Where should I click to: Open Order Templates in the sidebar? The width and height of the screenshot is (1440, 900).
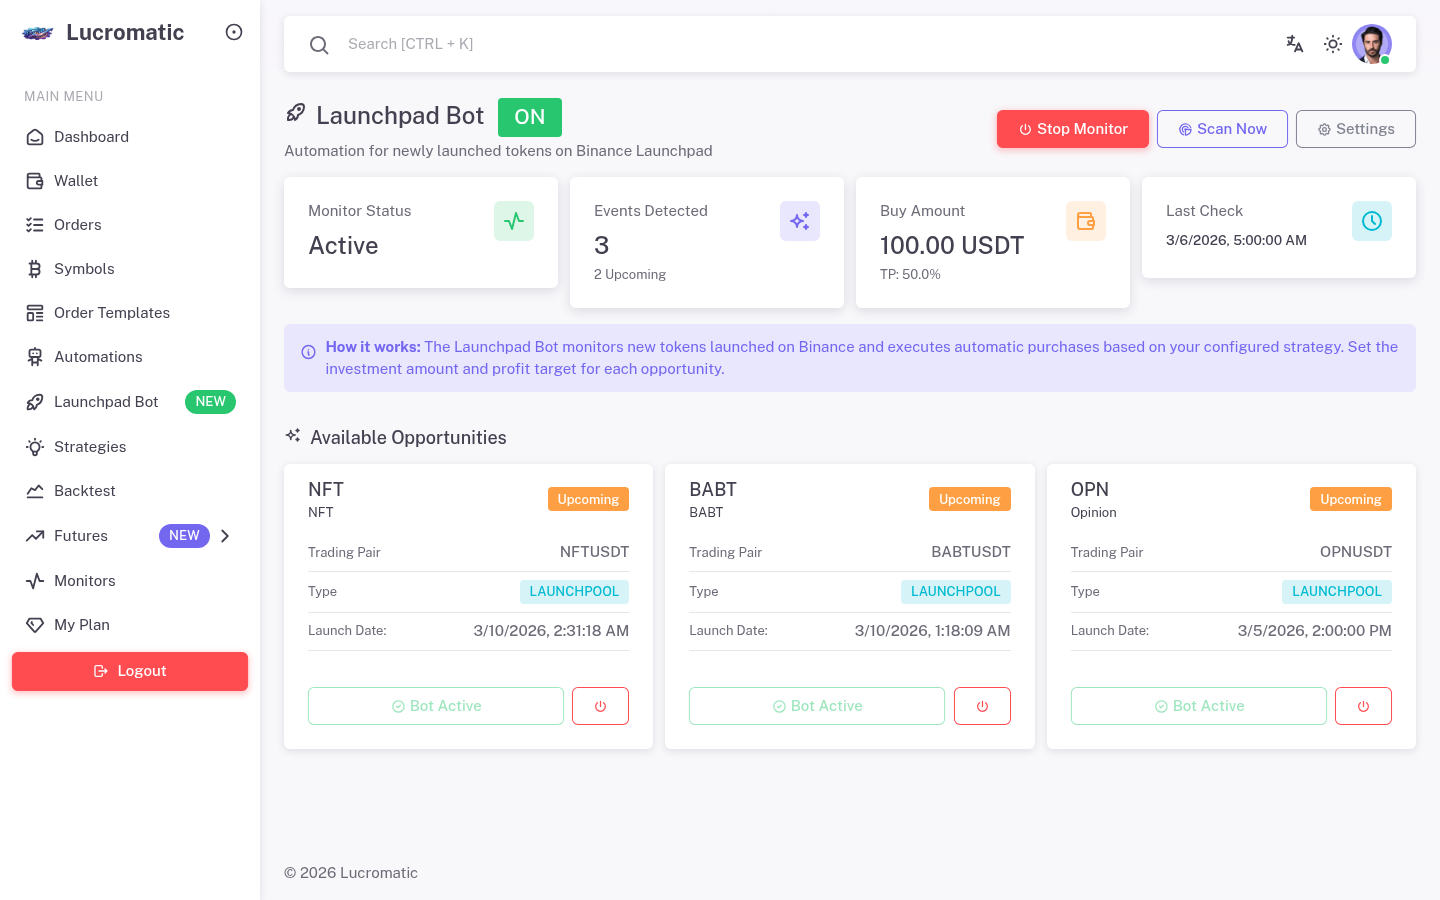(111, 313)
